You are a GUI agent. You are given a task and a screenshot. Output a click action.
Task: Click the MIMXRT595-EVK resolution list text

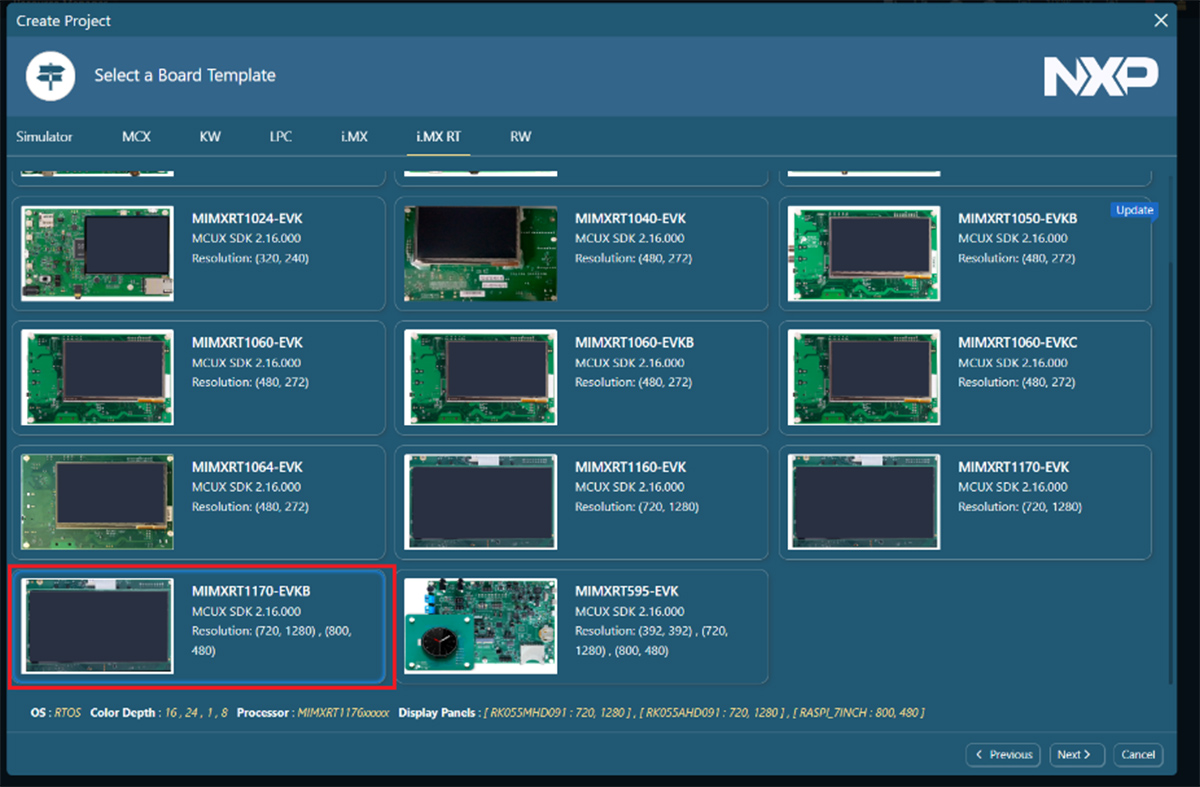click(x=652, y=641)
